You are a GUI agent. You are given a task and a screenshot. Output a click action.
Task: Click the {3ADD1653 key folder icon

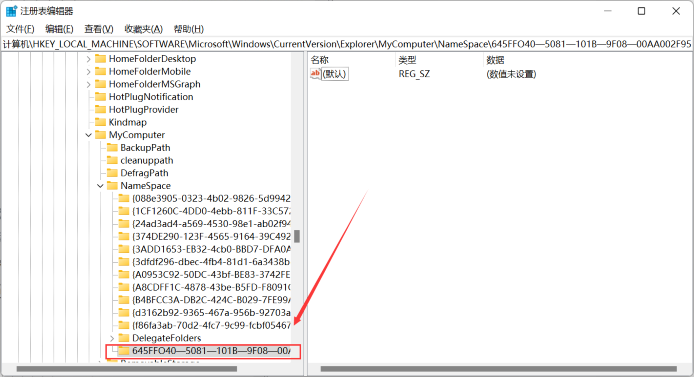click(x=124, y=249)
